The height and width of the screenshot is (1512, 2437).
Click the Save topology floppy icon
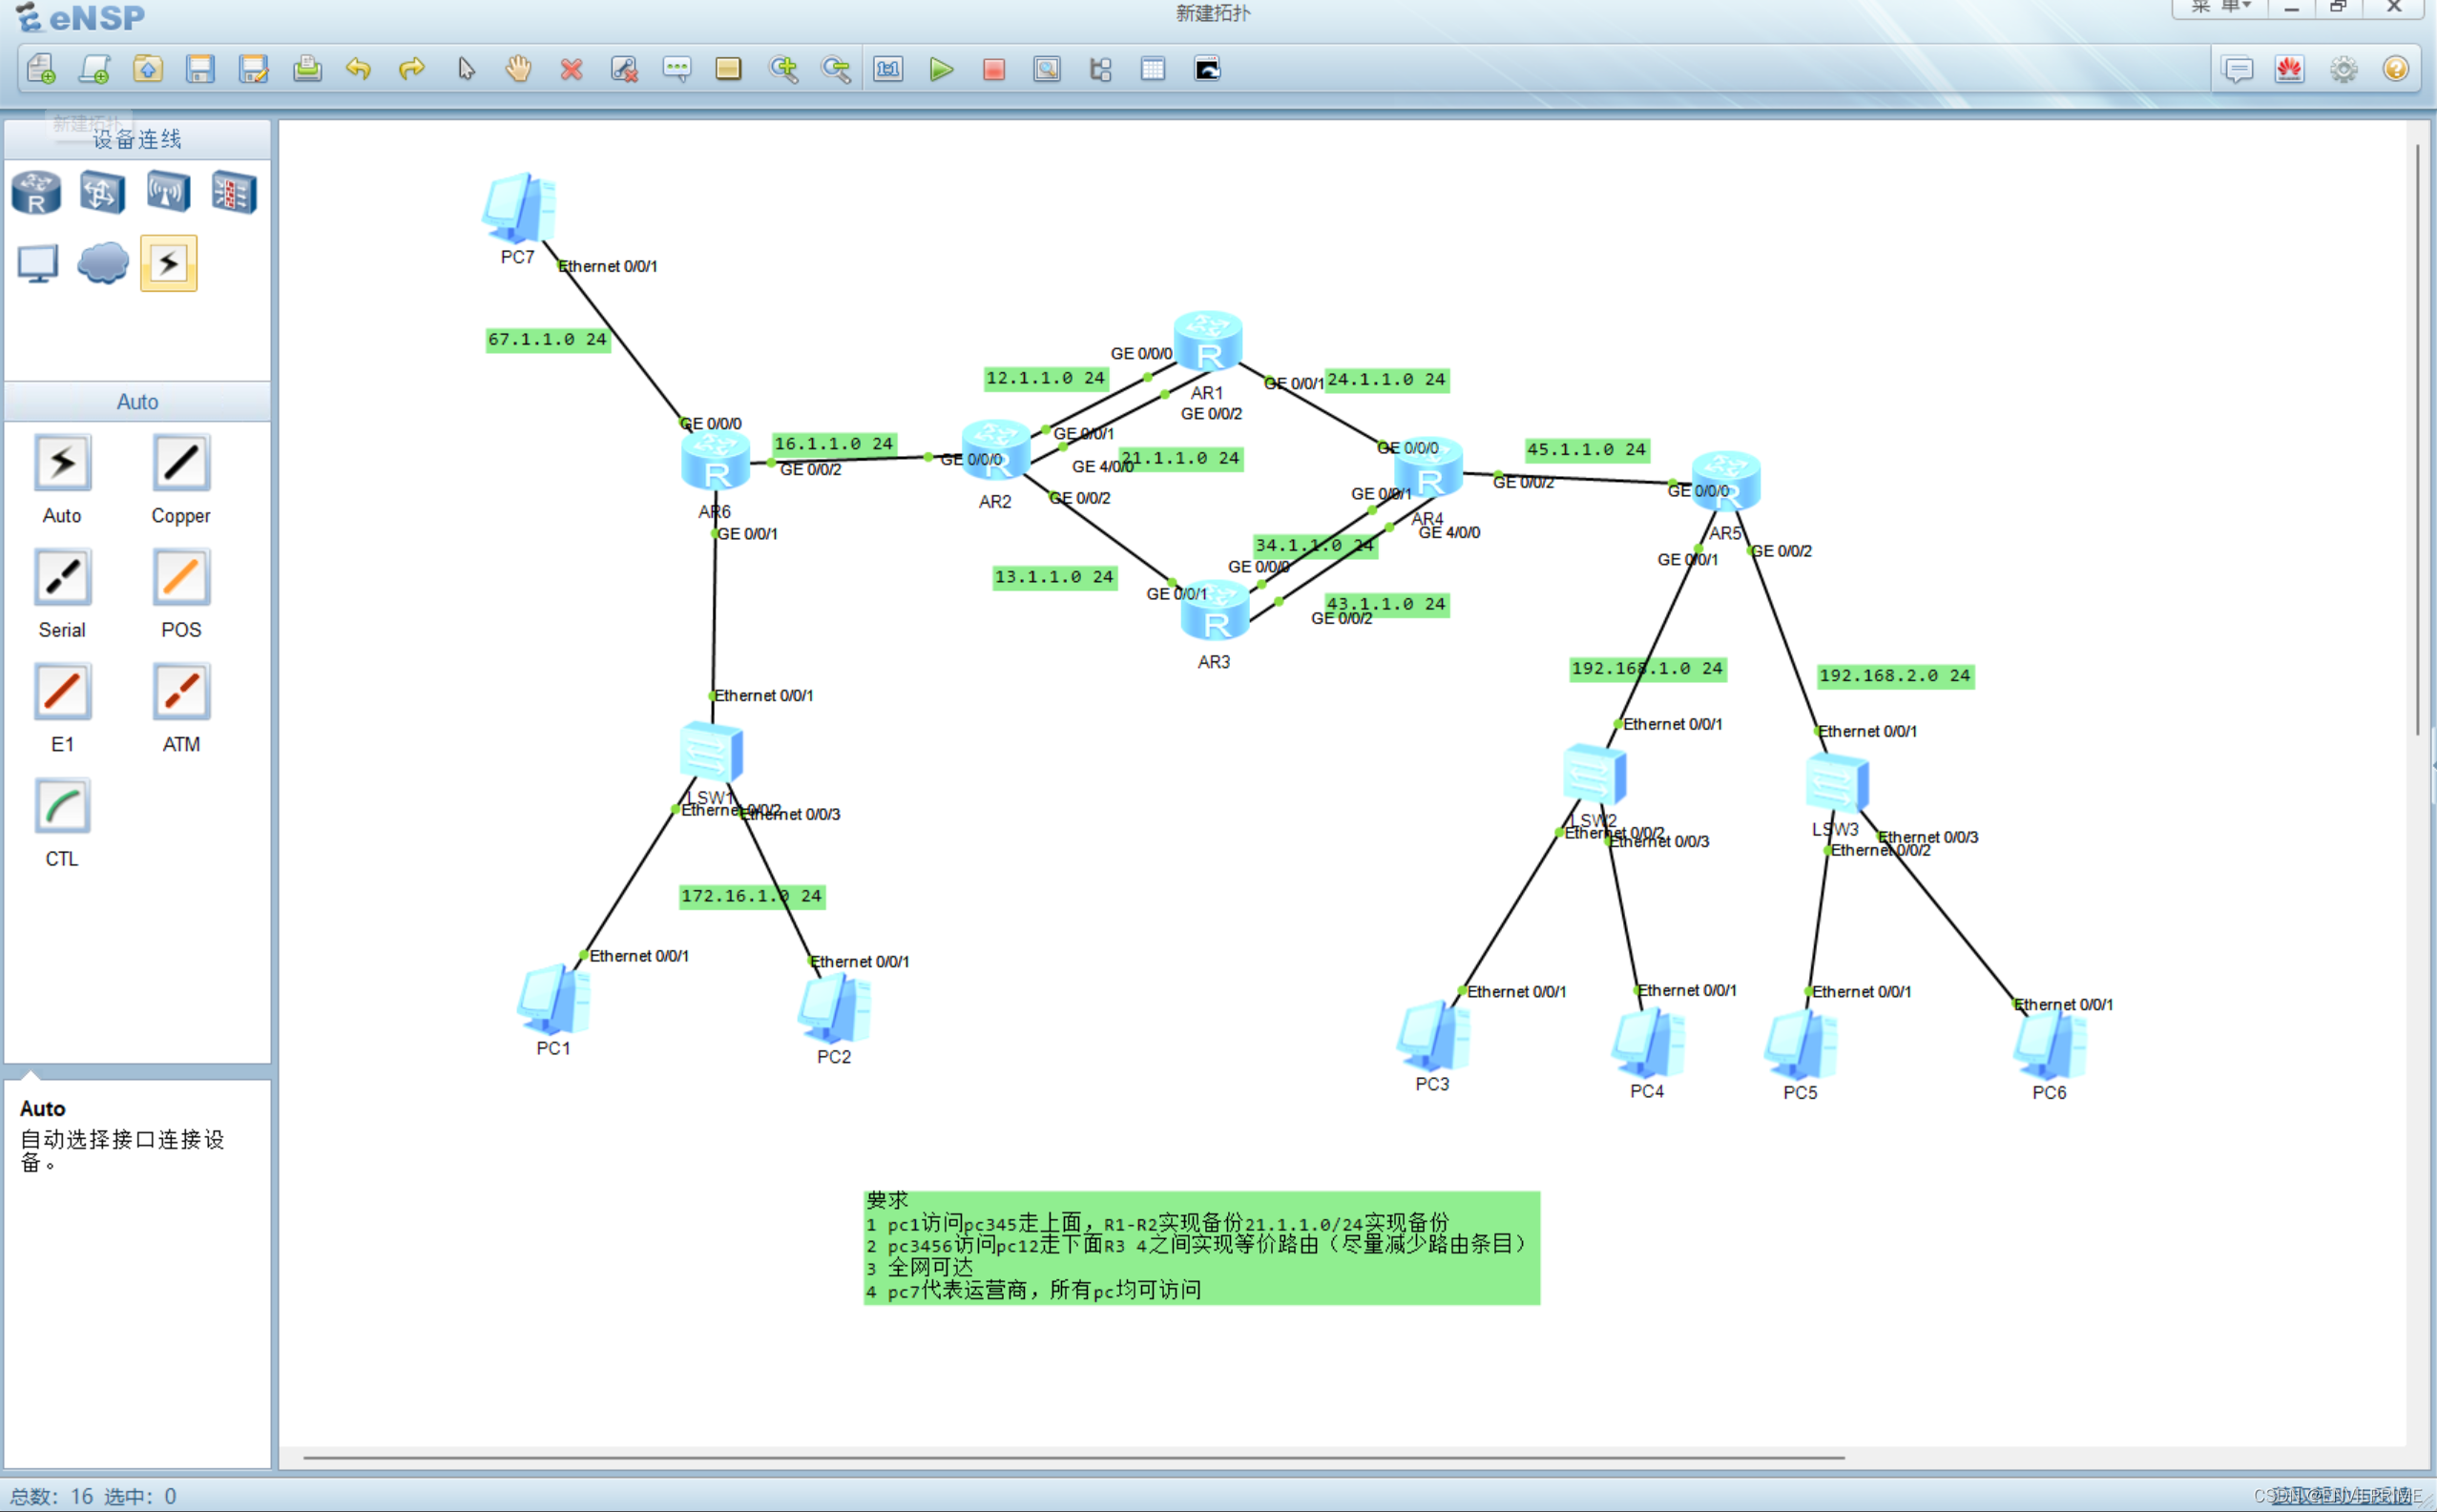201,69
